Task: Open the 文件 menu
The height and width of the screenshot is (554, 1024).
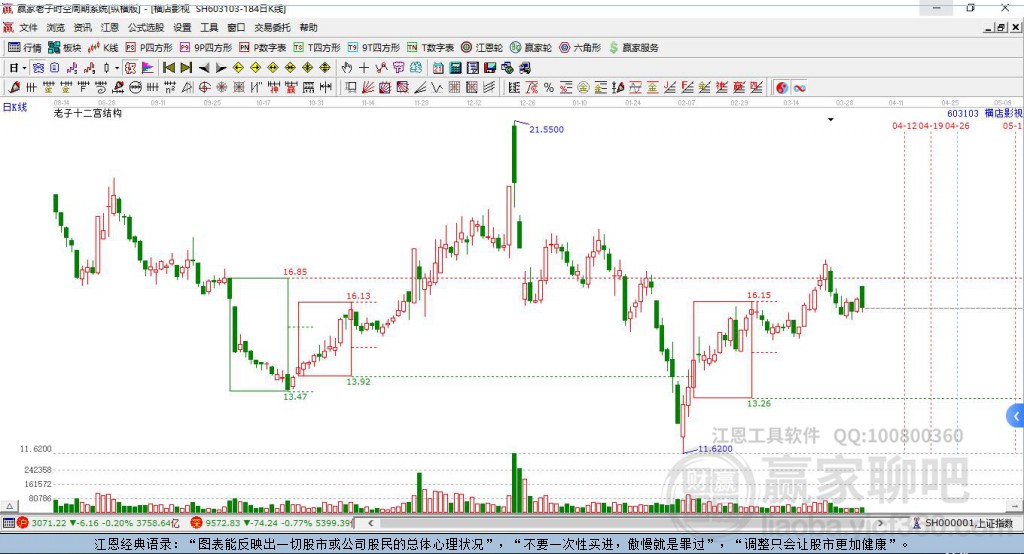Action: coord(29,27)
